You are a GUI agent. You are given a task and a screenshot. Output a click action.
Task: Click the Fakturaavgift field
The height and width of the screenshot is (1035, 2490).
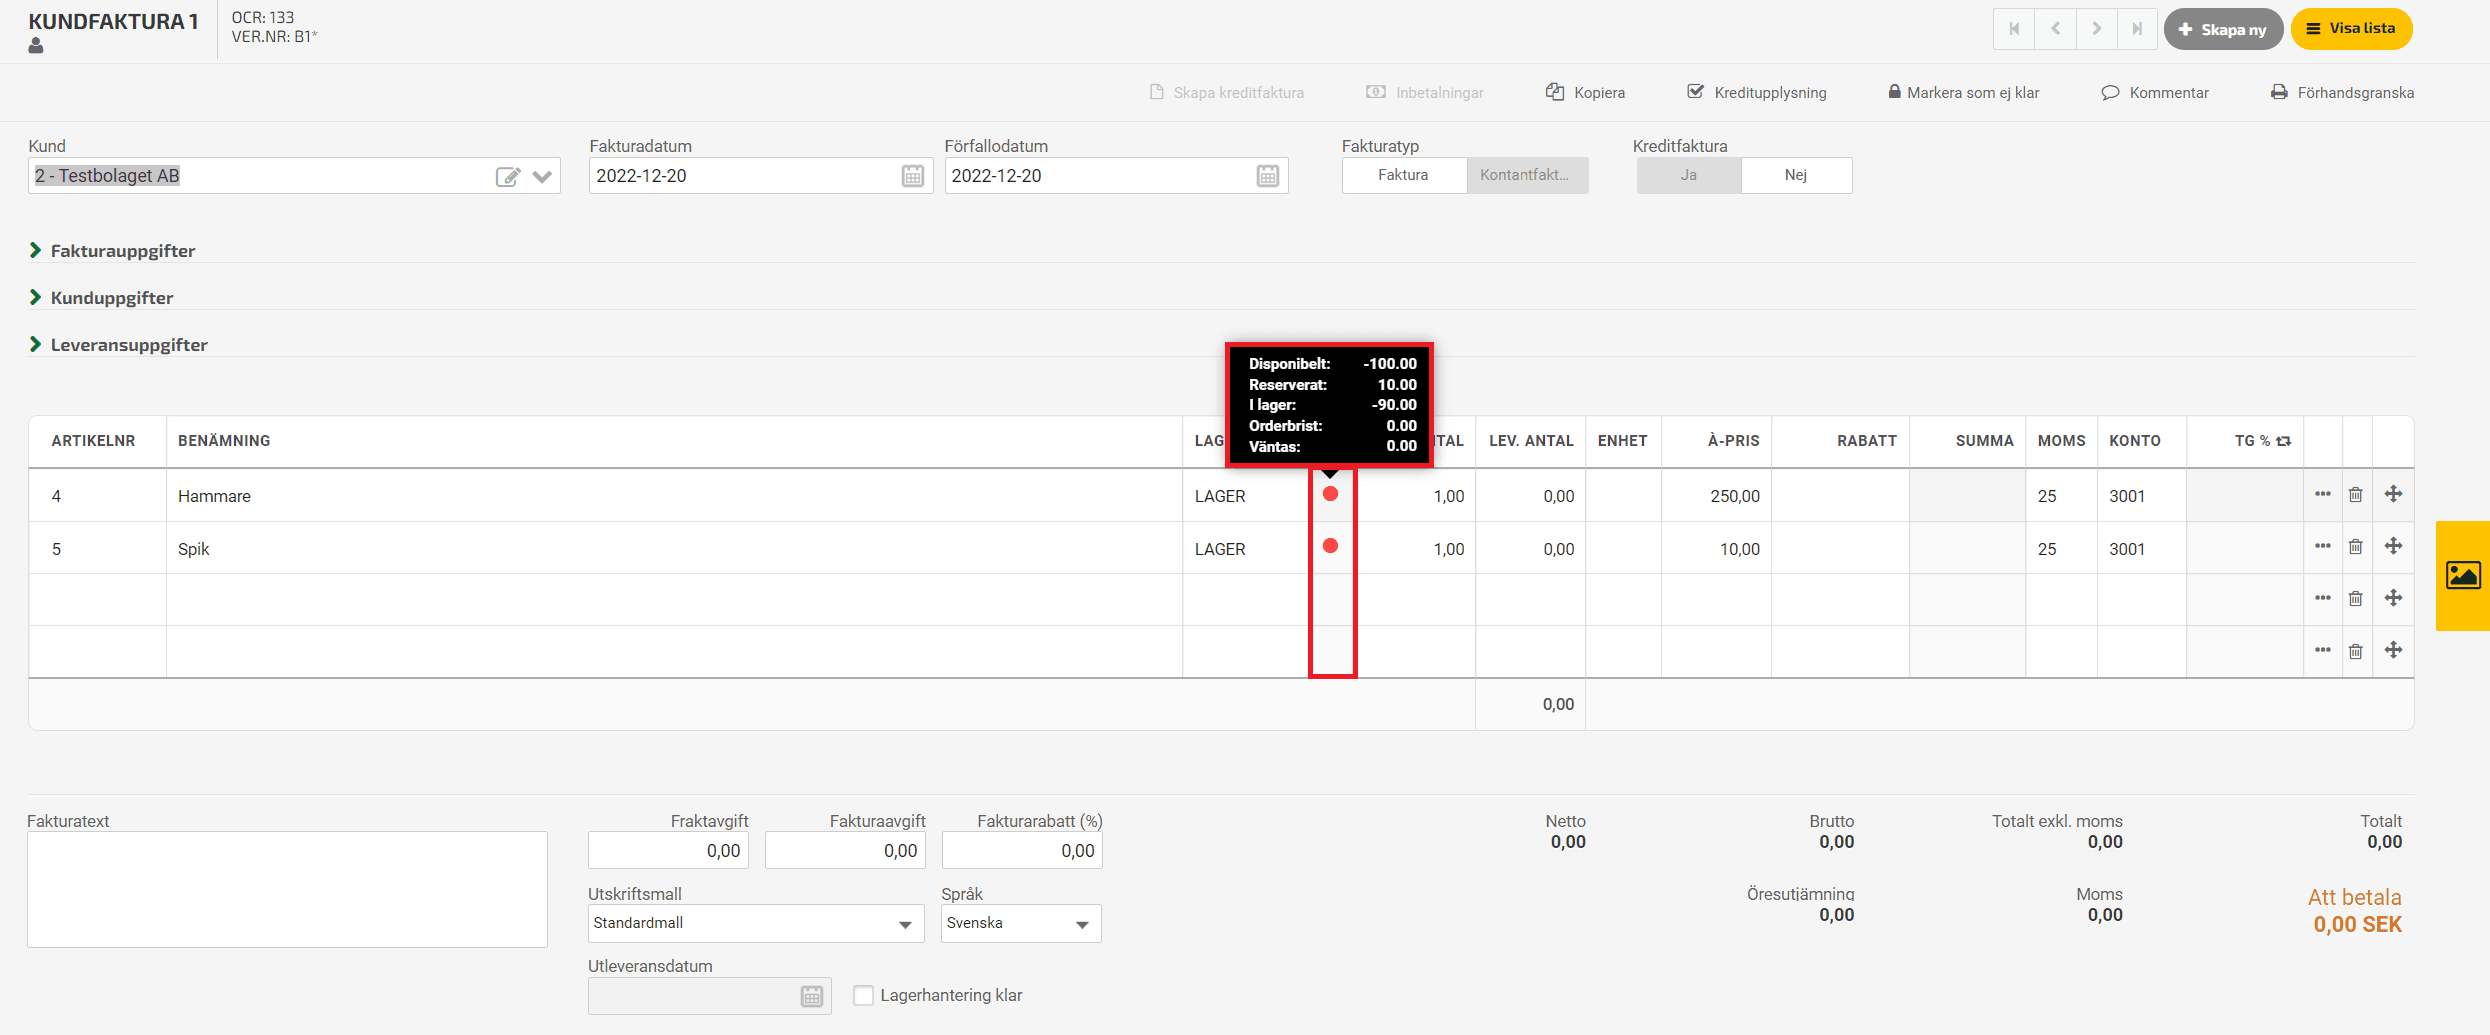pos(845,851)
